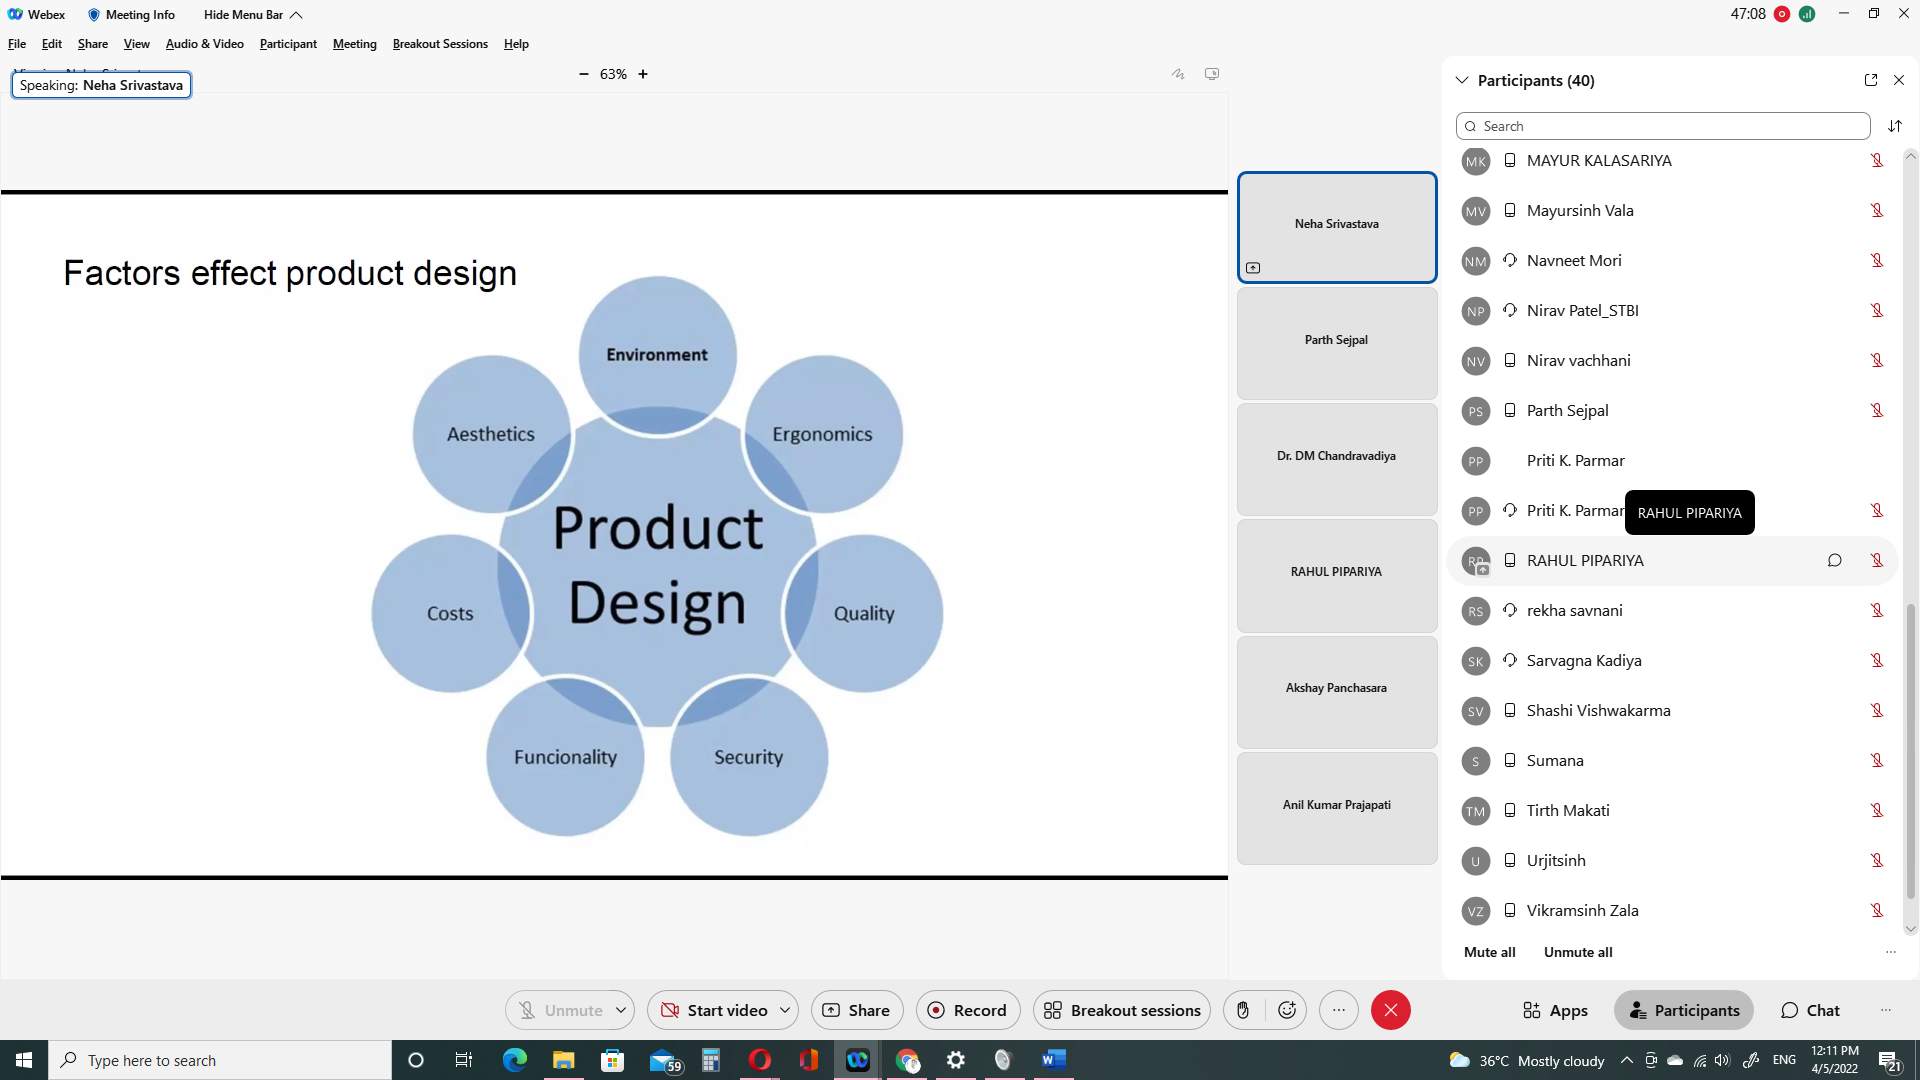Click the annotate icon above the slide
Screen dimensions: 1920x1080
1178,74
